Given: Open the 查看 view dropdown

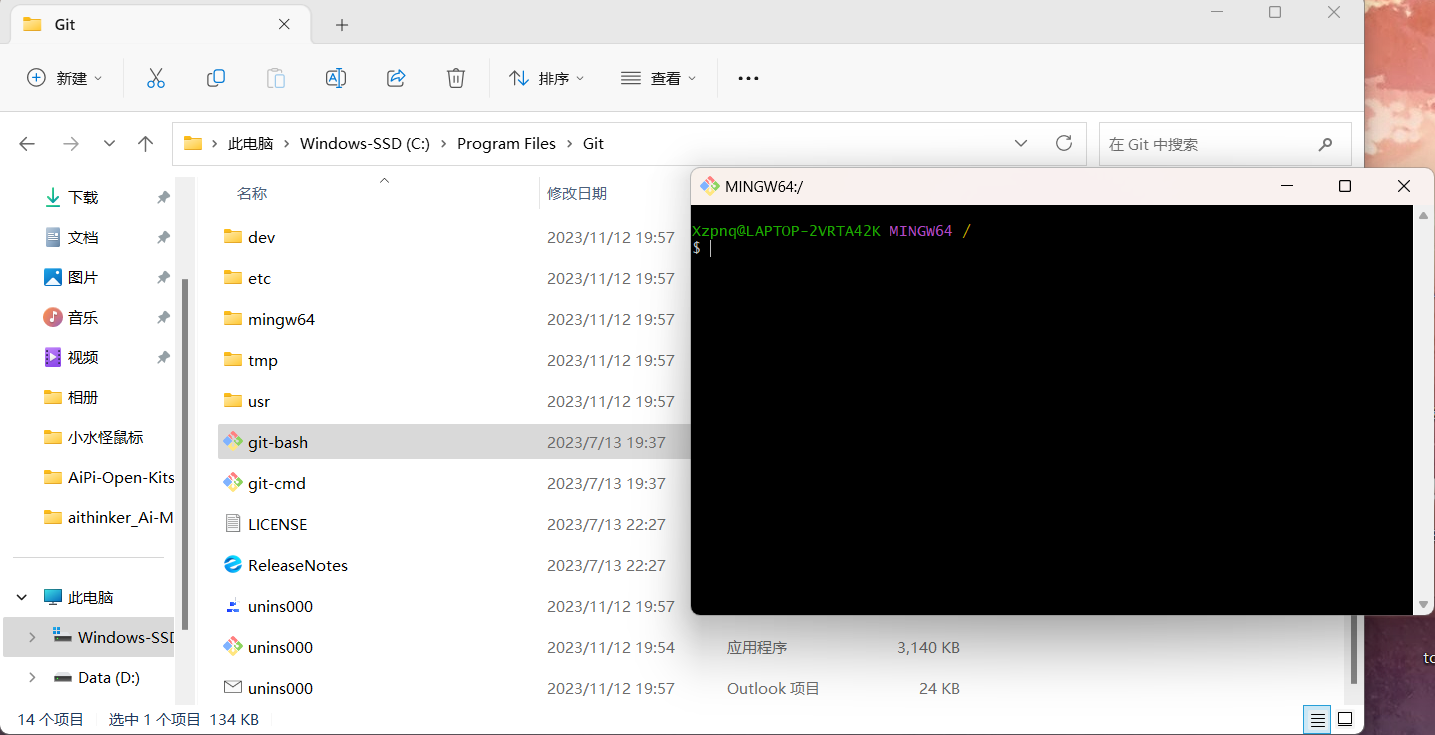Looking at the screenshot, I should click(x=658, y=78).
